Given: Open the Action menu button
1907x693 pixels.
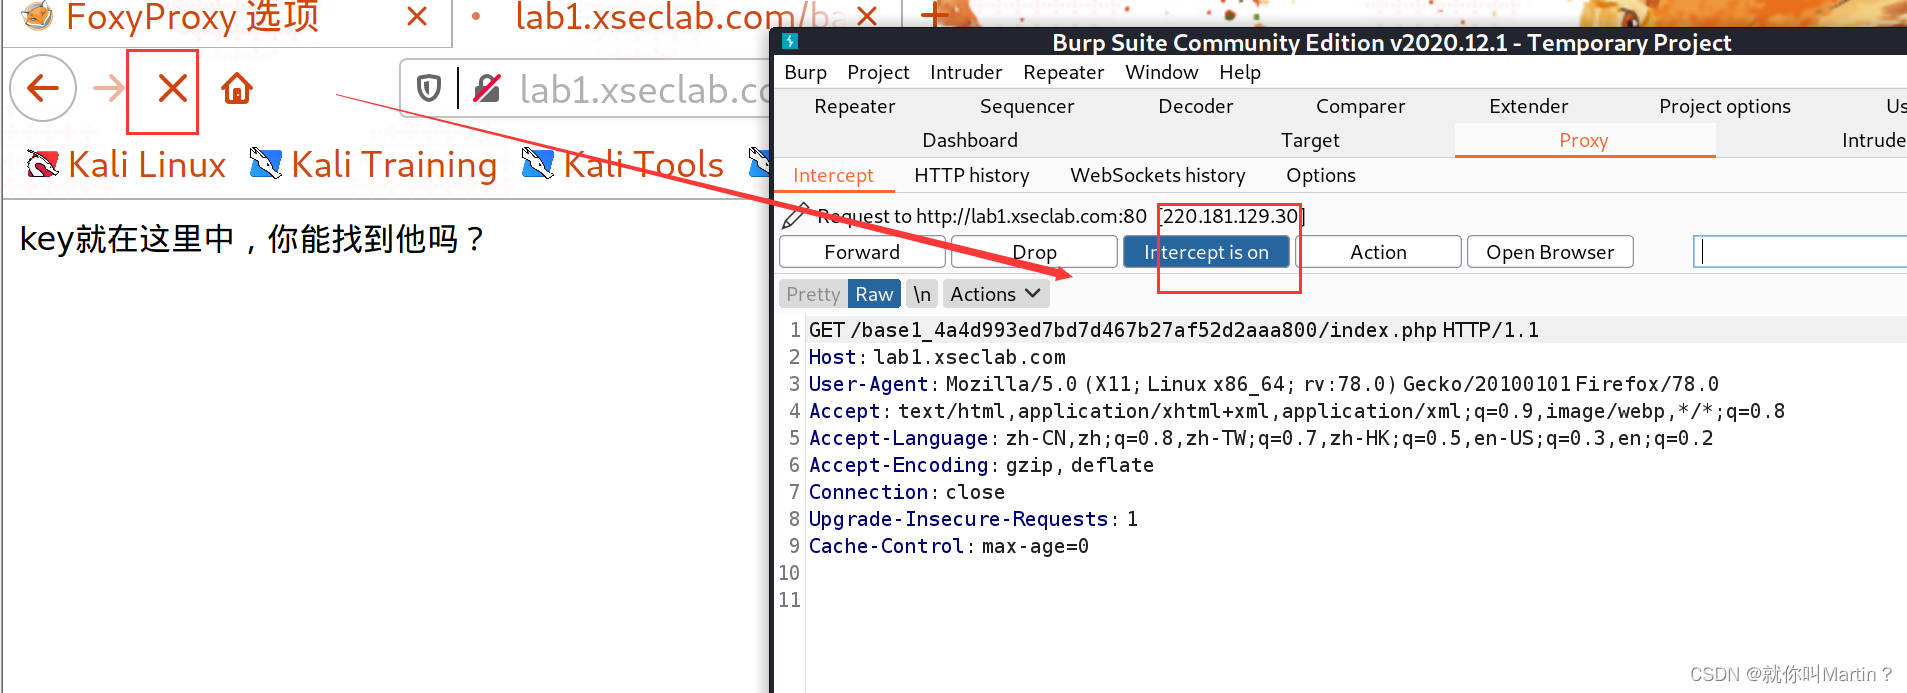Looking at the screenshot, I should click(x=1378, y=252).
